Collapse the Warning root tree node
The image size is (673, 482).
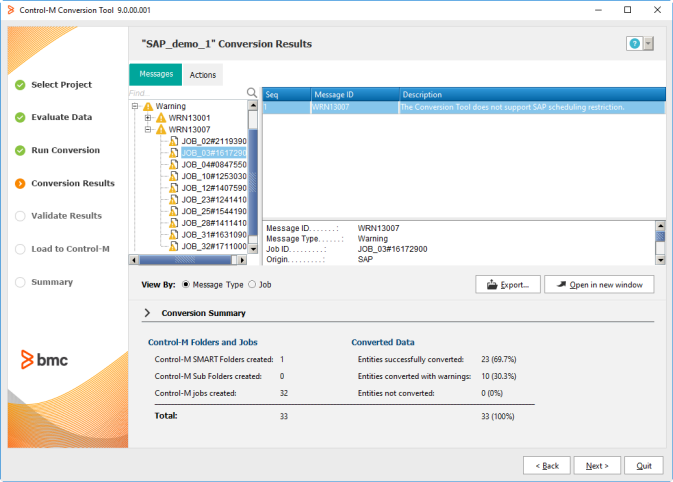(135, 106)
